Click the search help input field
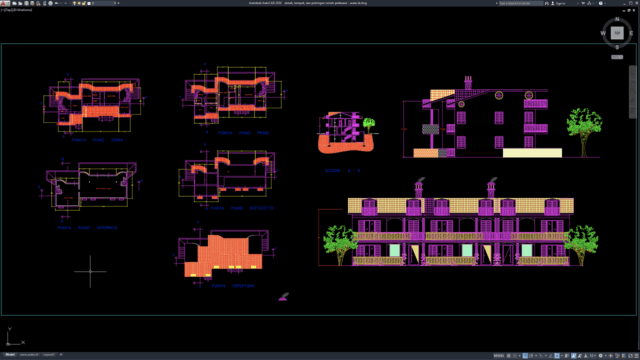This screenshot has height=360, width=640. [x=521, y=3]
